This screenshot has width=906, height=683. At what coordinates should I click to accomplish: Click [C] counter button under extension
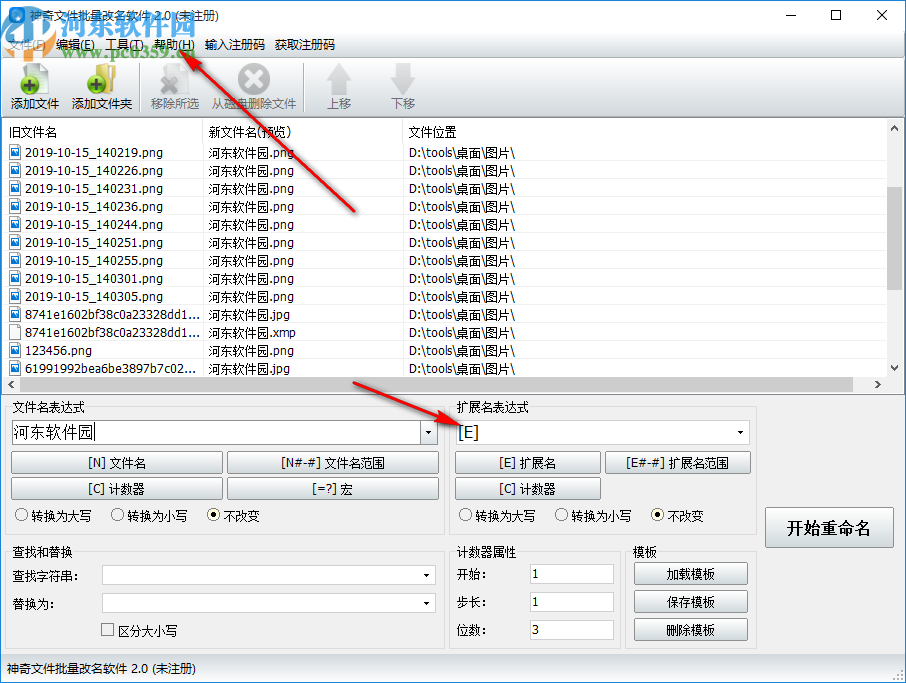coord(528,489)
